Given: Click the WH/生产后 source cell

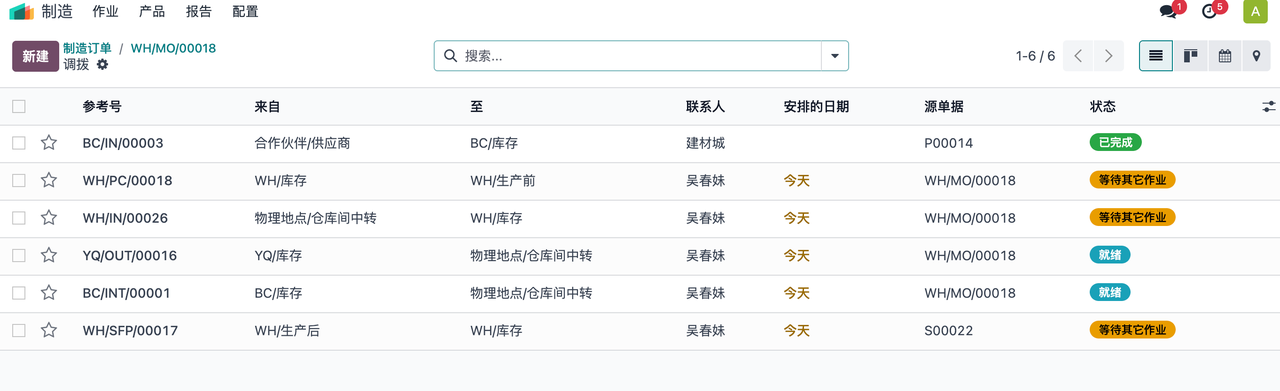Looking at the screenshot, I should click(x=287, y=330).
